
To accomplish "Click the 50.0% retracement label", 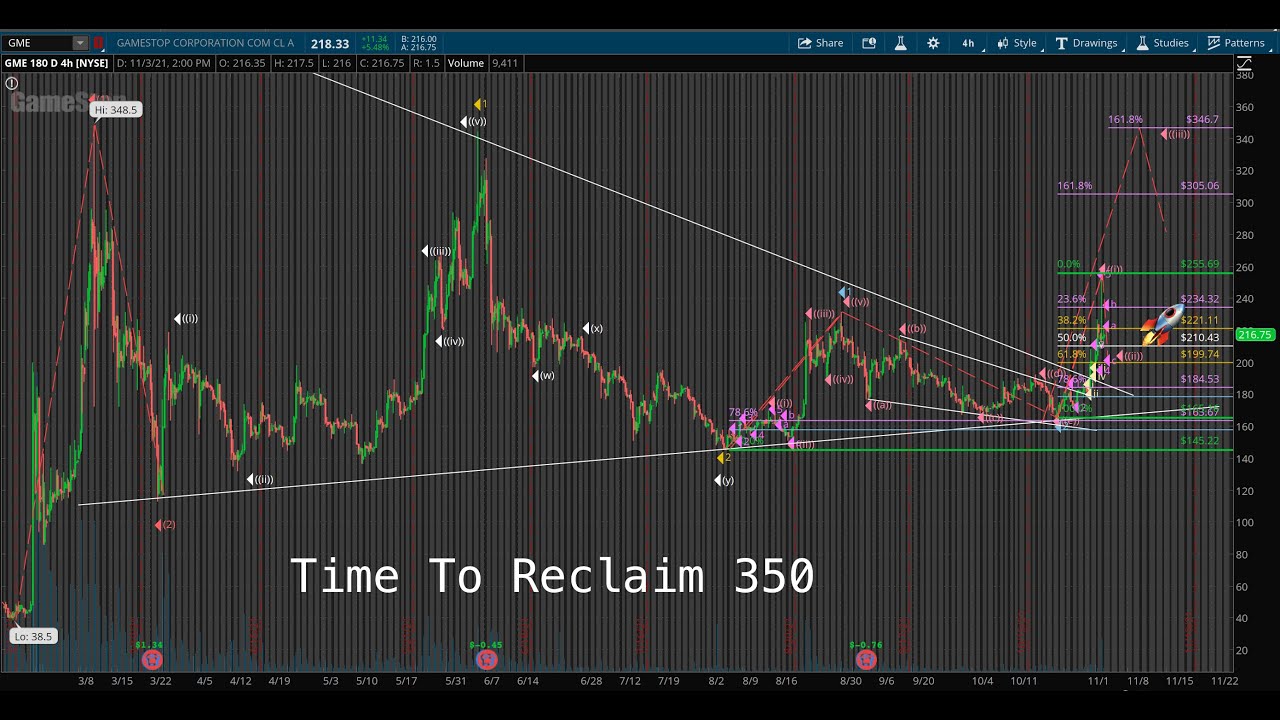I will point(1071,338).
